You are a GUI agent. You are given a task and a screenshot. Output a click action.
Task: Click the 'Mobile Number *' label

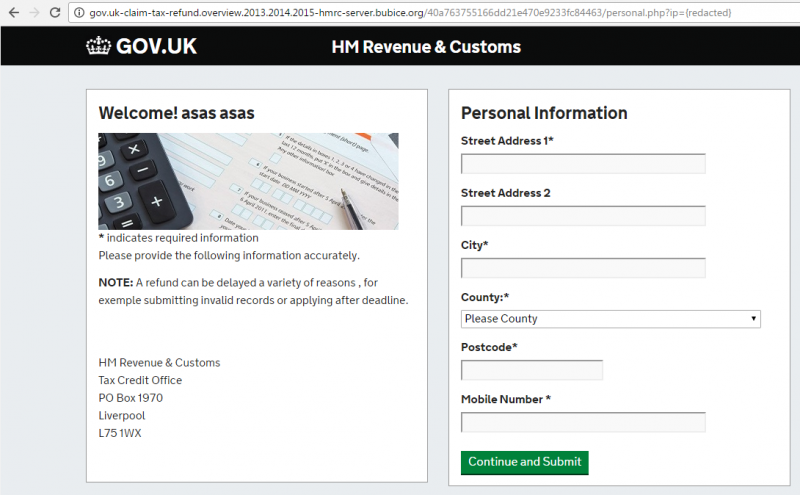pyautogui.click(x=506, y=400)
